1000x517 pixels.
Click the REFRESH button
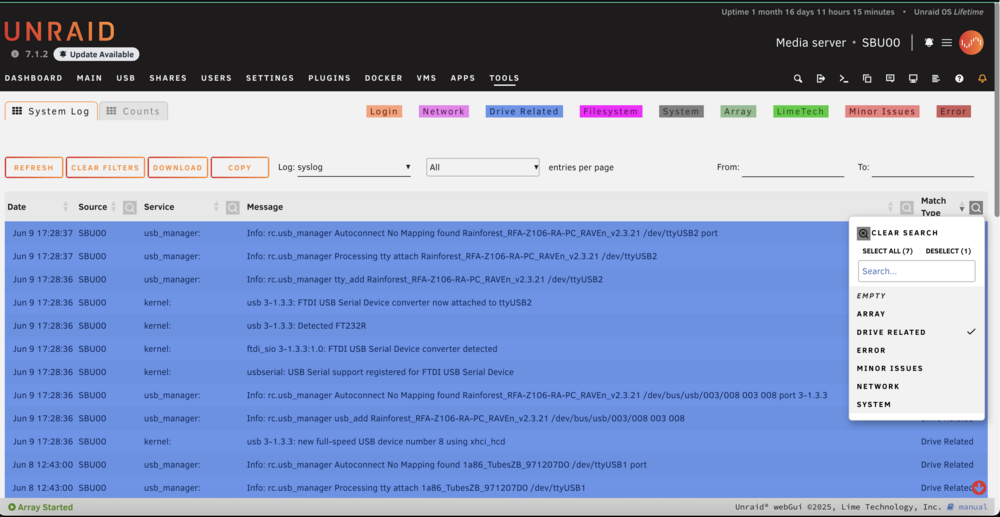[34, 168]
